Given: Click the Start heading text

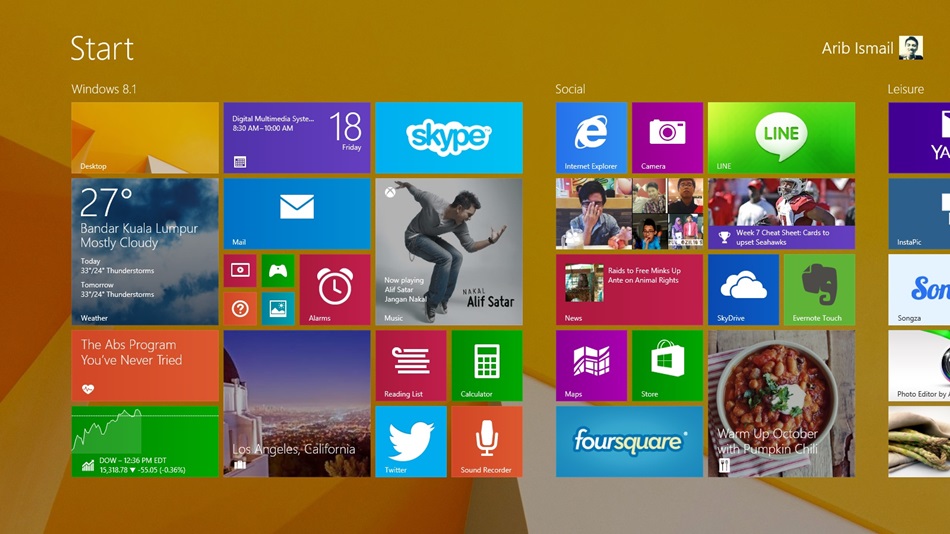Looking at the screenshot, I should (102, 48).
